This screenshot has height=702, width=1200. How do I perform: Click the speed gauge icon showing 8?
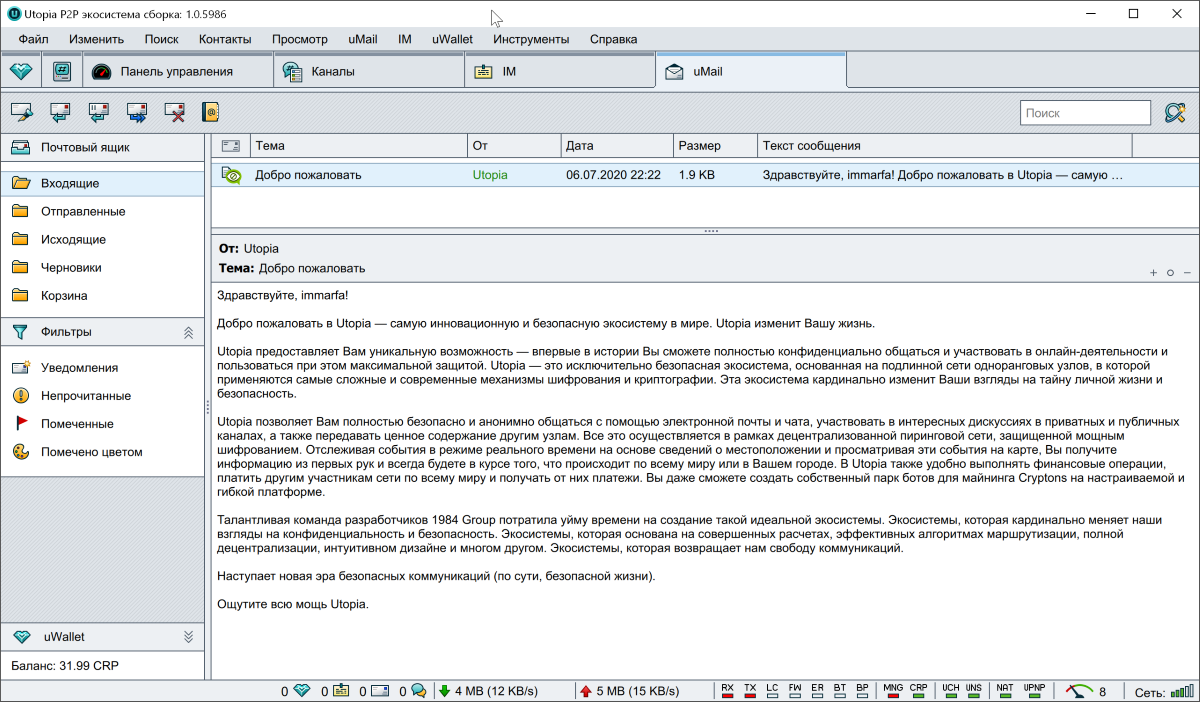[x=1080, y=691]
